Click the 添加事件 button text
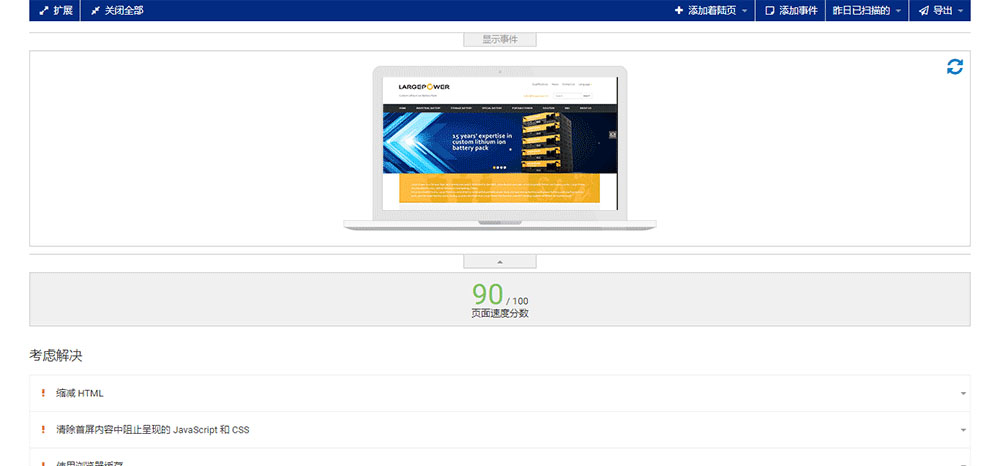This screenshot has height=466, width=1000. [x=797, y=11]
